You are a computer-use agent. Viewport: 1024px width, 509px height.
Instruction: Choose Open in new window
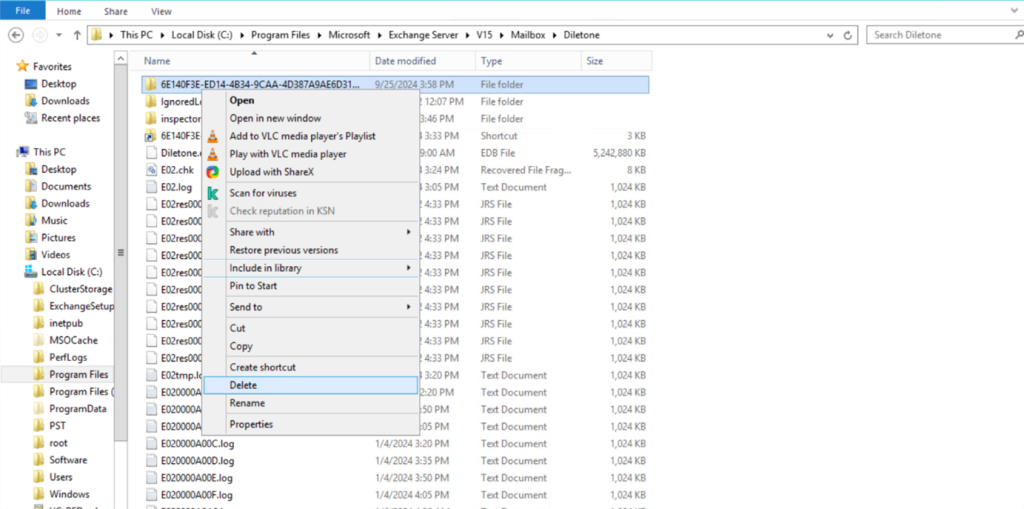click(310, 118)
